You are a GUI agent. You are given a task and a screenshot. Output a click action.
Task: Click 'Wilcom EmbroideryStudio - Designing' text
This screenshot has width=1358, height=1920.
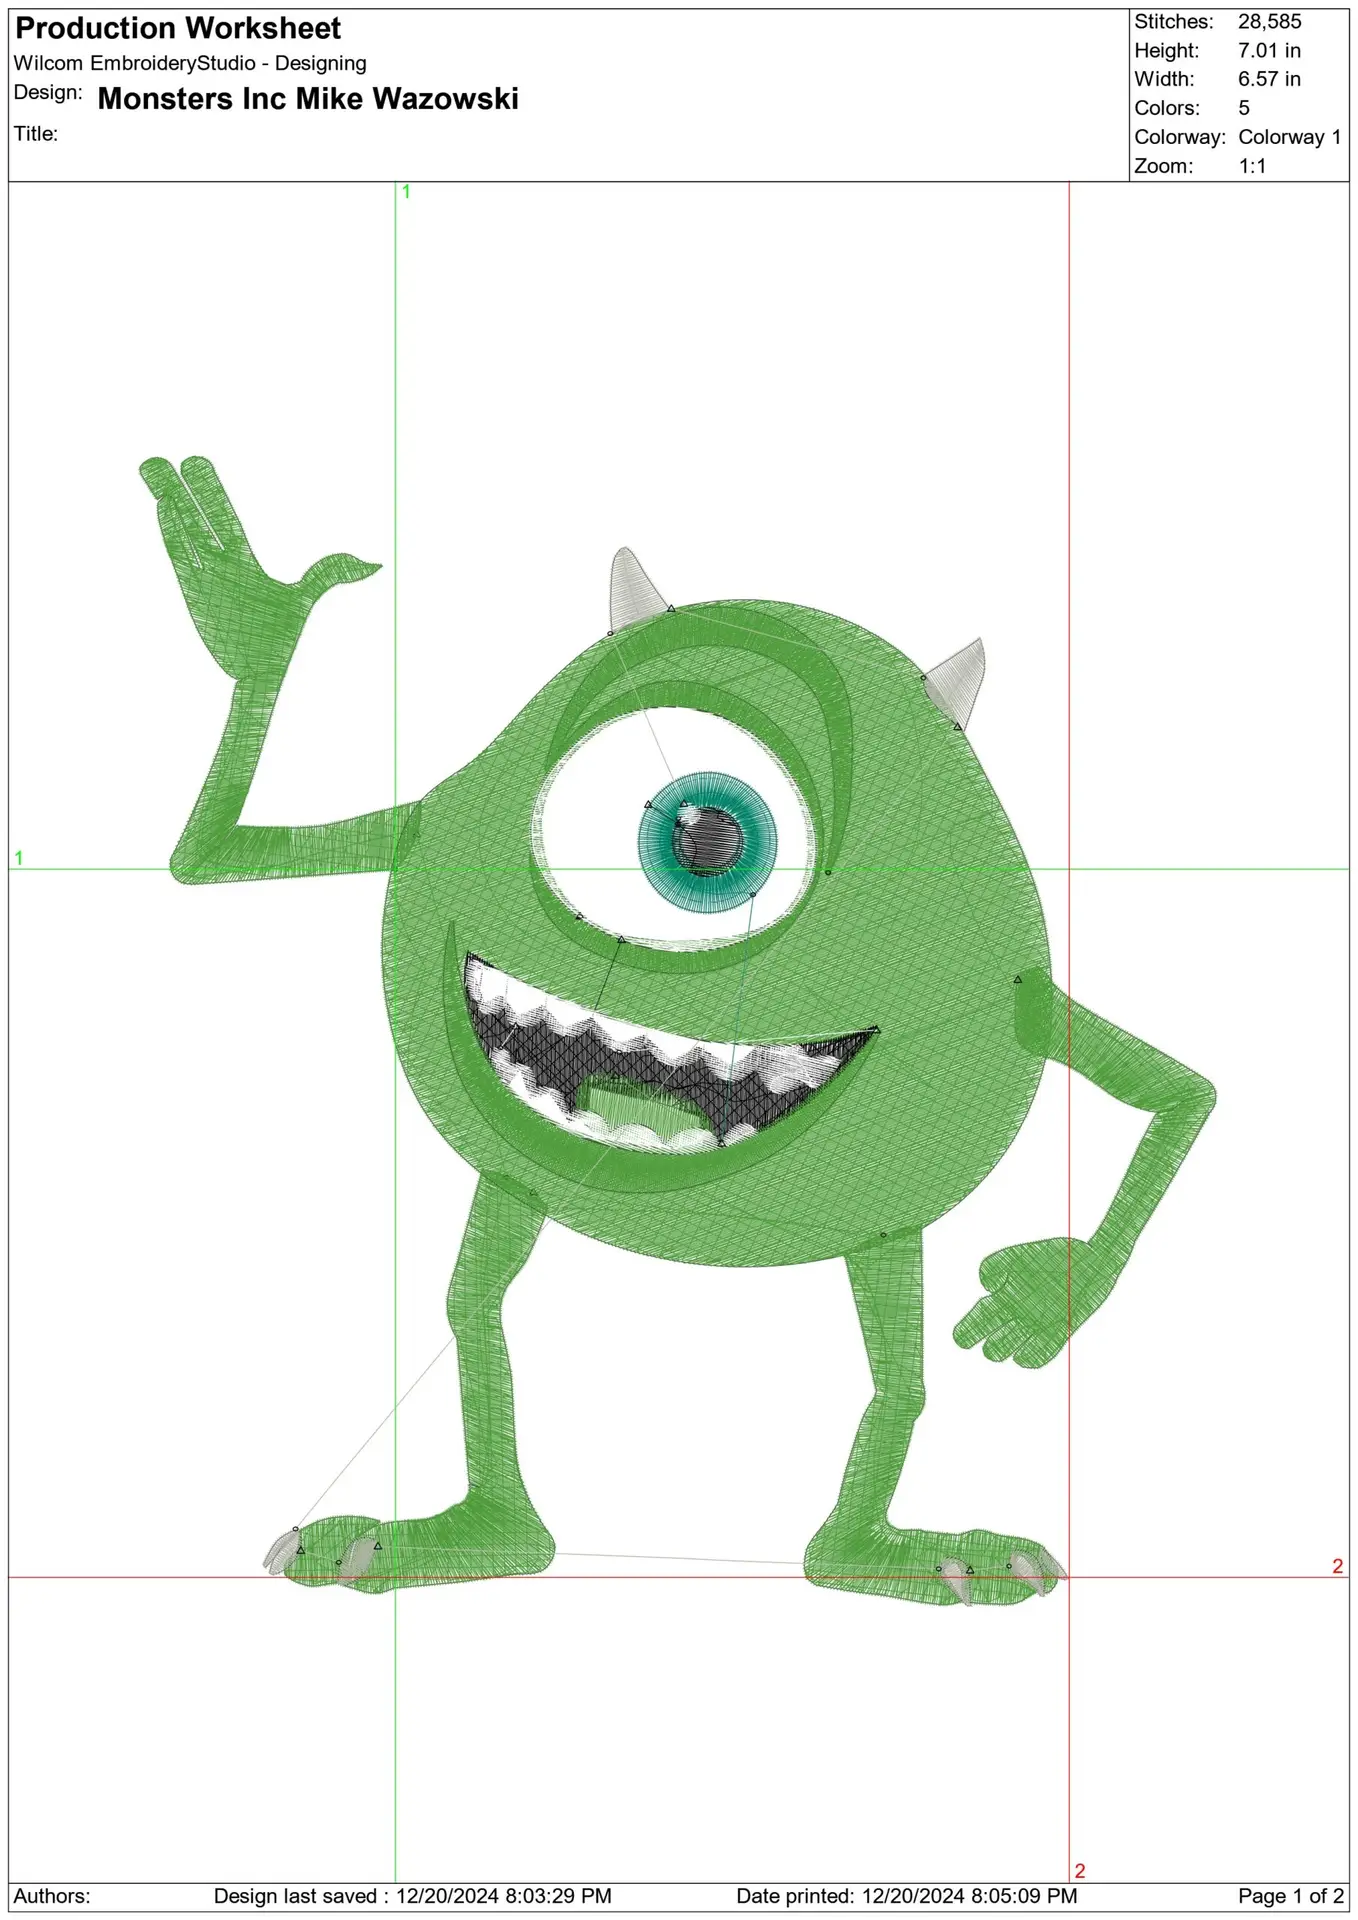(190, 63)
